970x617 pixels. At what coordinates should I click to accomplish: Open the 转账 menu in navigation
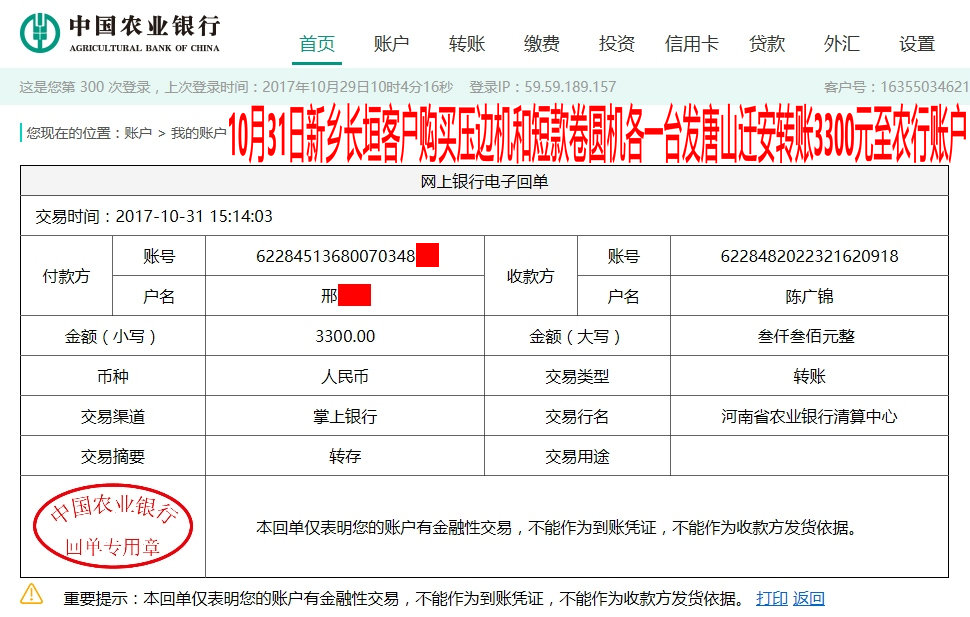(465, 43)
